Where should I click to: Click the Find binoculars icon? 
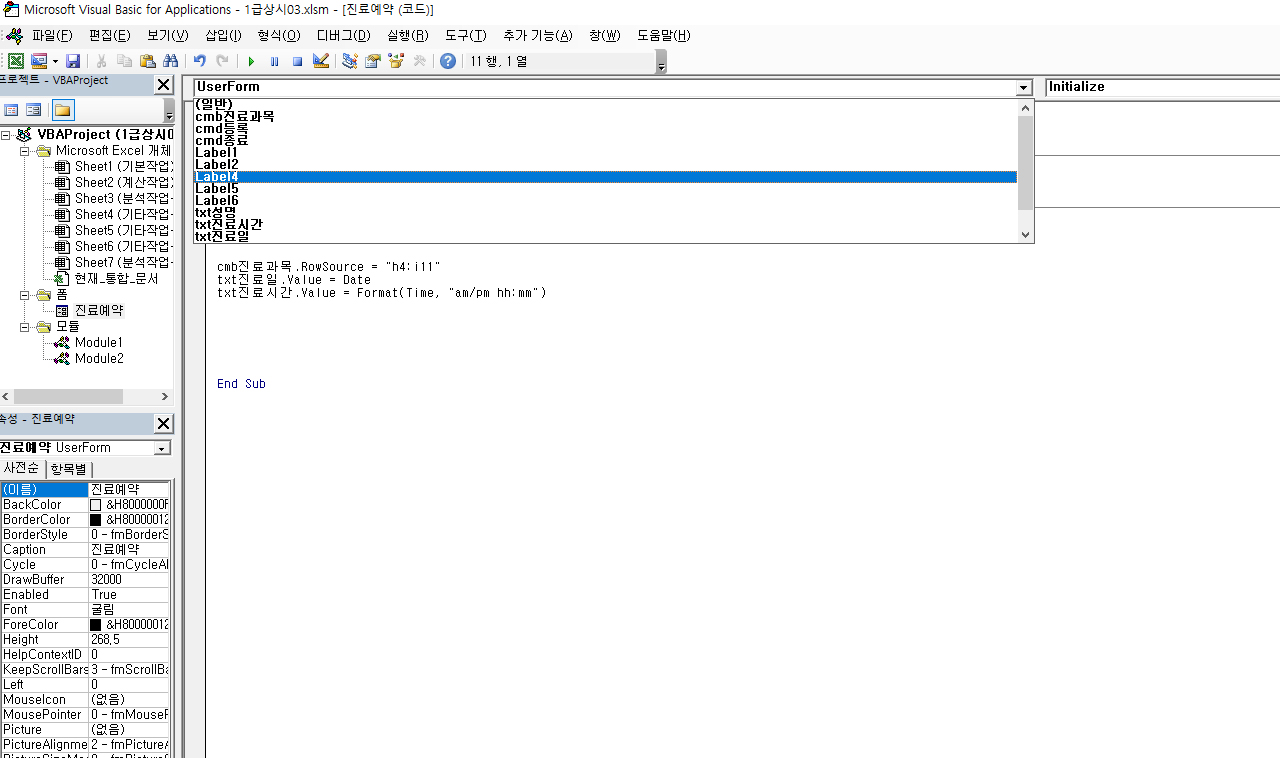coord(170,61)
